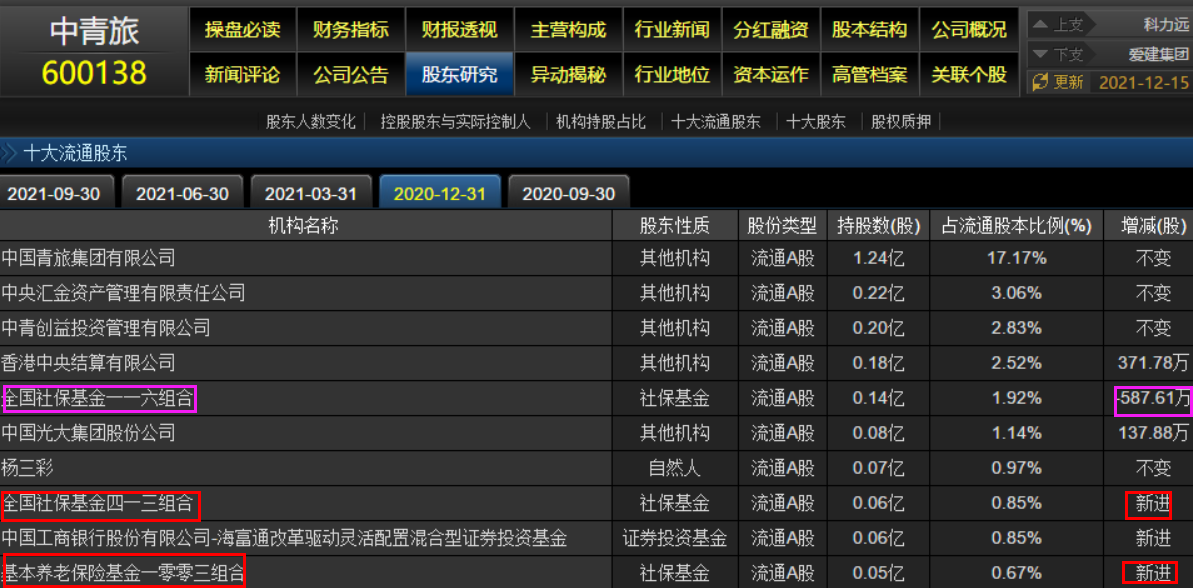Open the 操盘必读 tab
This screenshot has width=1193, height=588.
click(x=243, y=30)
